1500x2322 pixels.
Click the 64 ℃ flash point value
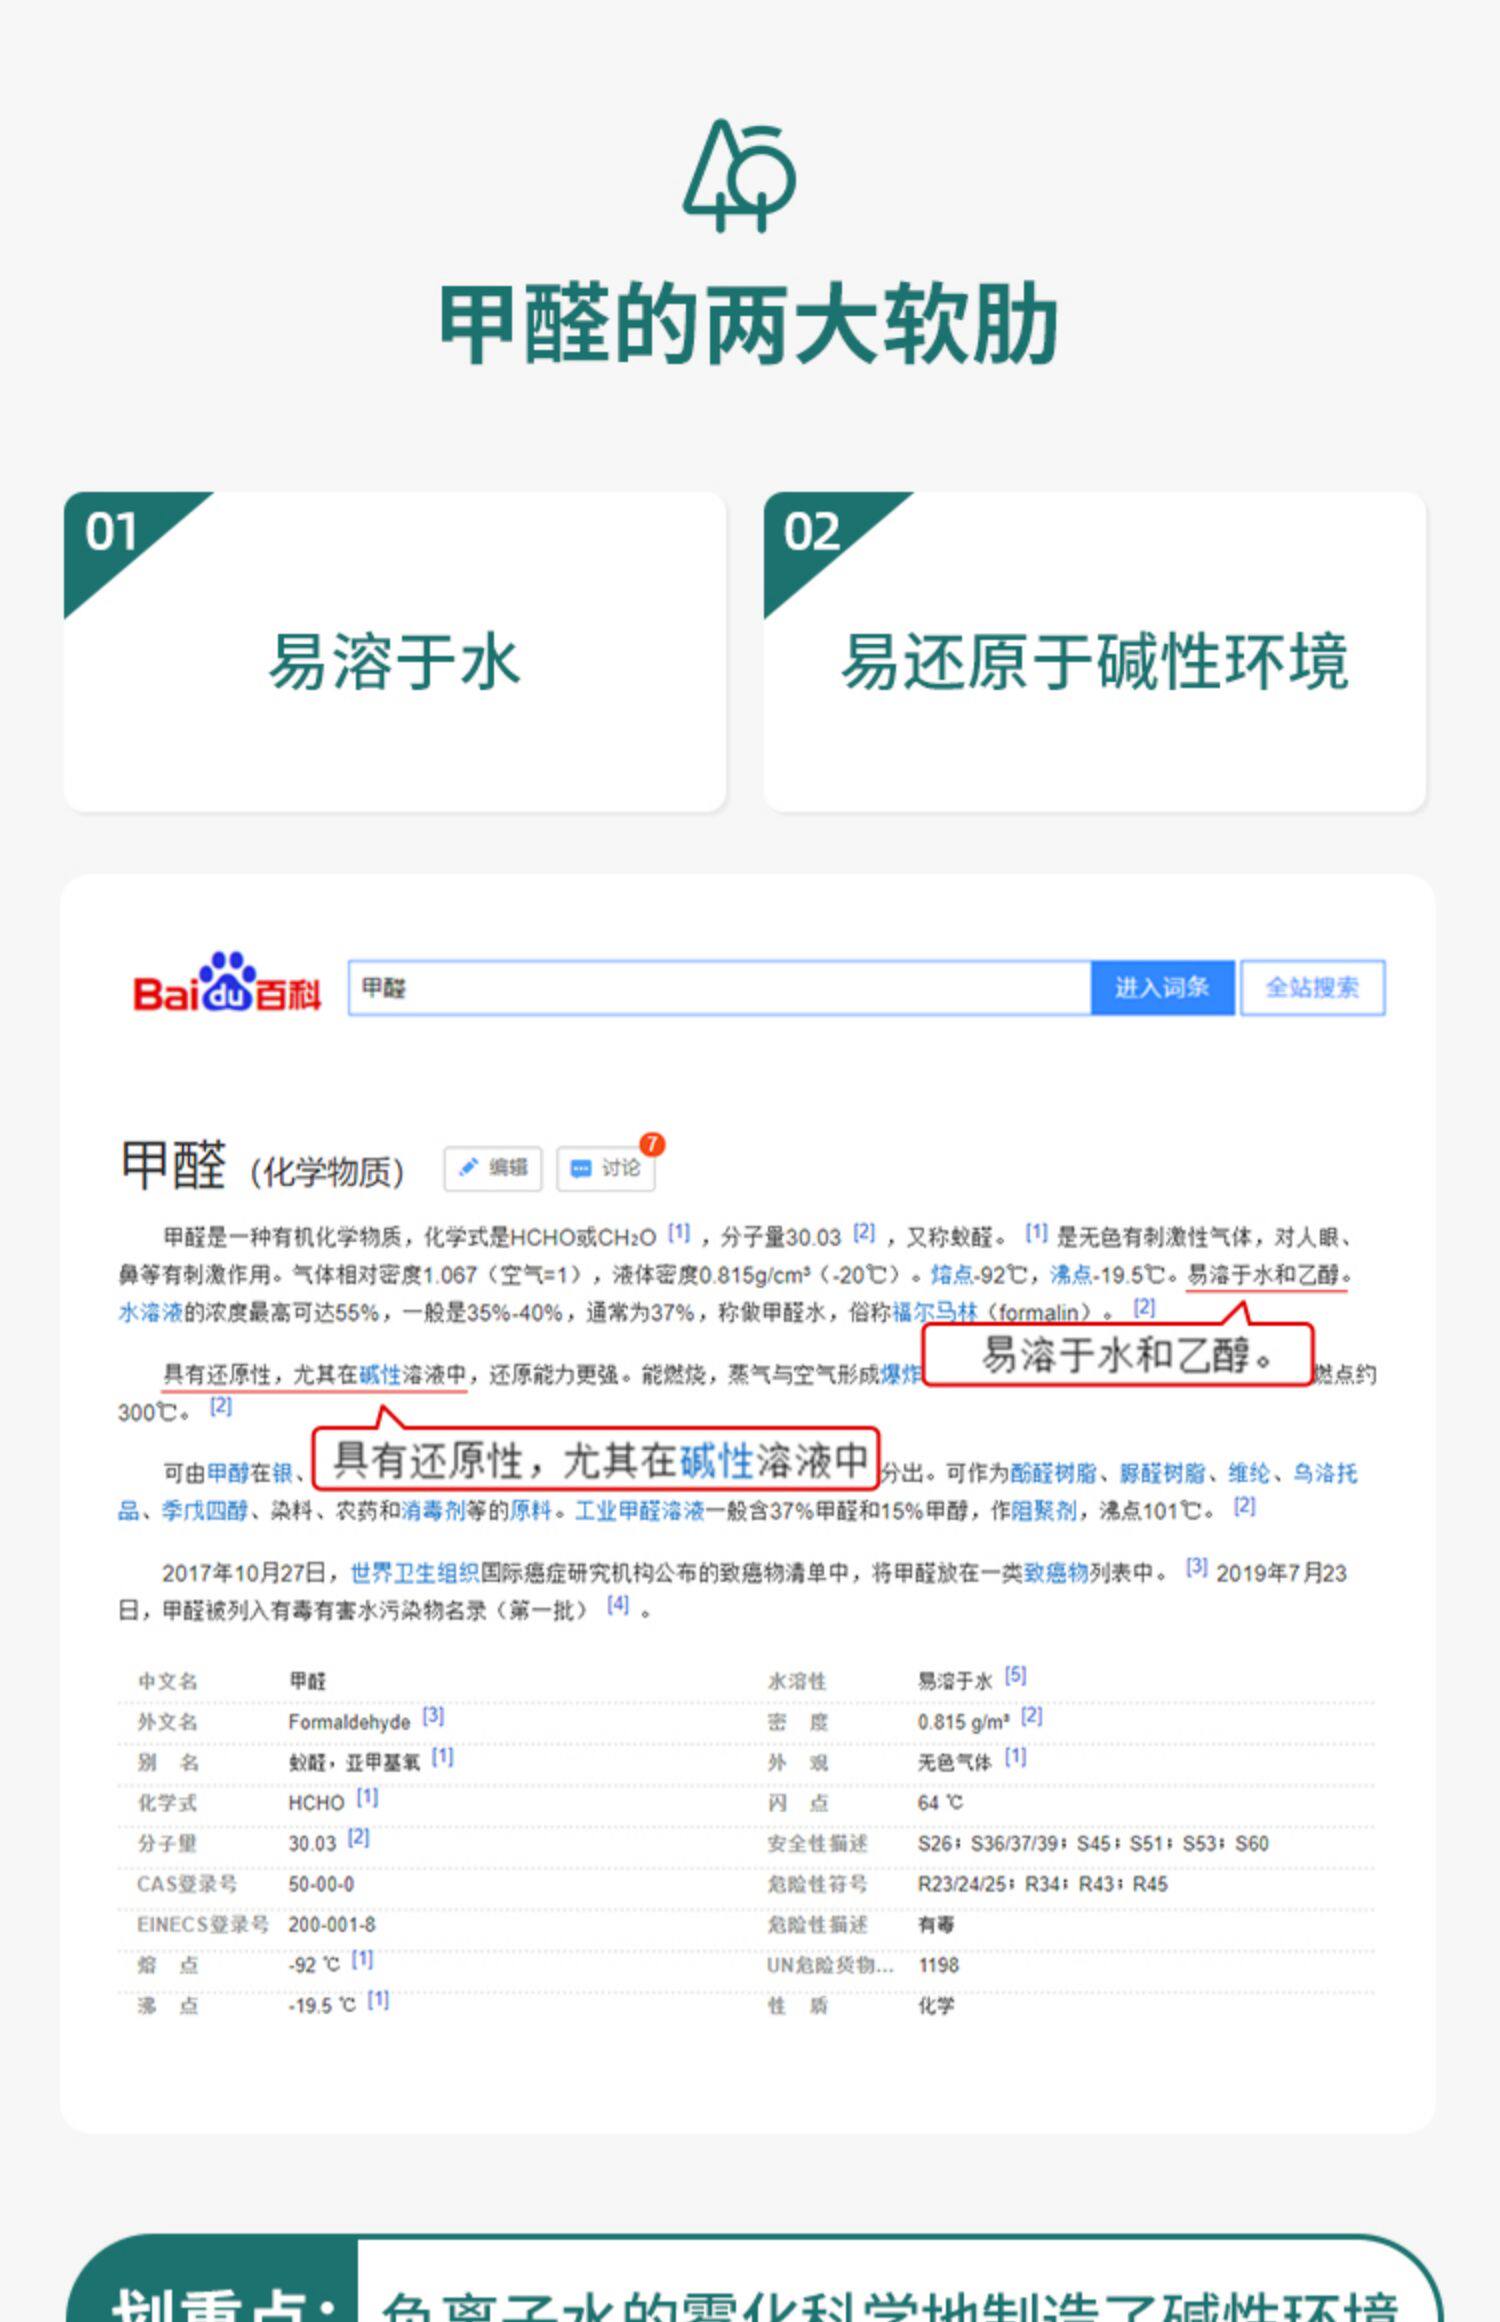[x=941, y=1803]
